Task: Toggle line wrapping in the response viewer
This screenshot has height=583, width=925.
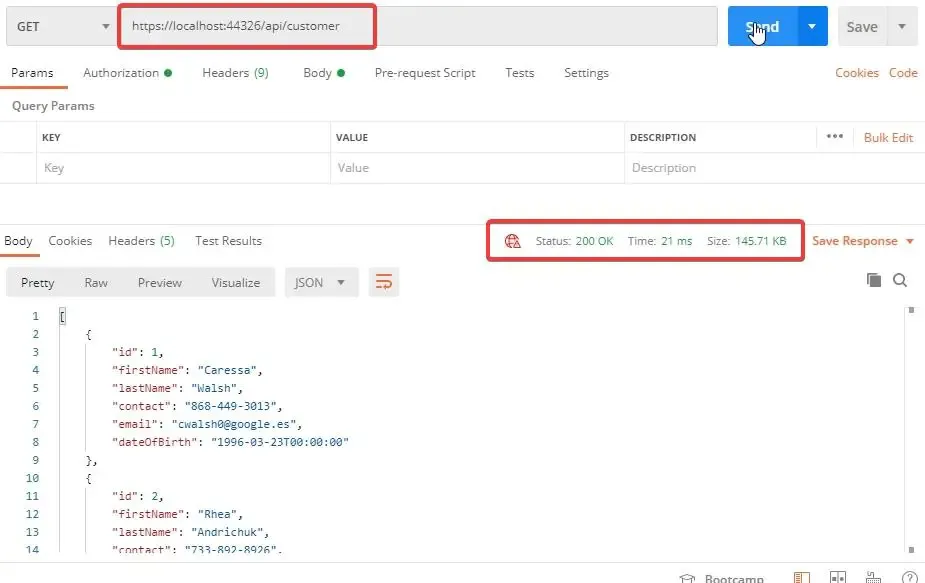Action: (x=384, y=283)
